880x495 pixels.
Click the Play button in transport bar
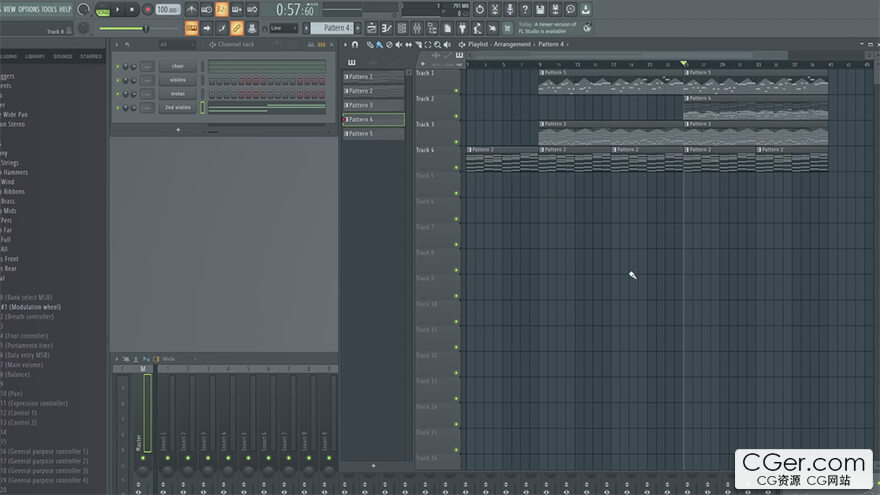pos(118,9)
